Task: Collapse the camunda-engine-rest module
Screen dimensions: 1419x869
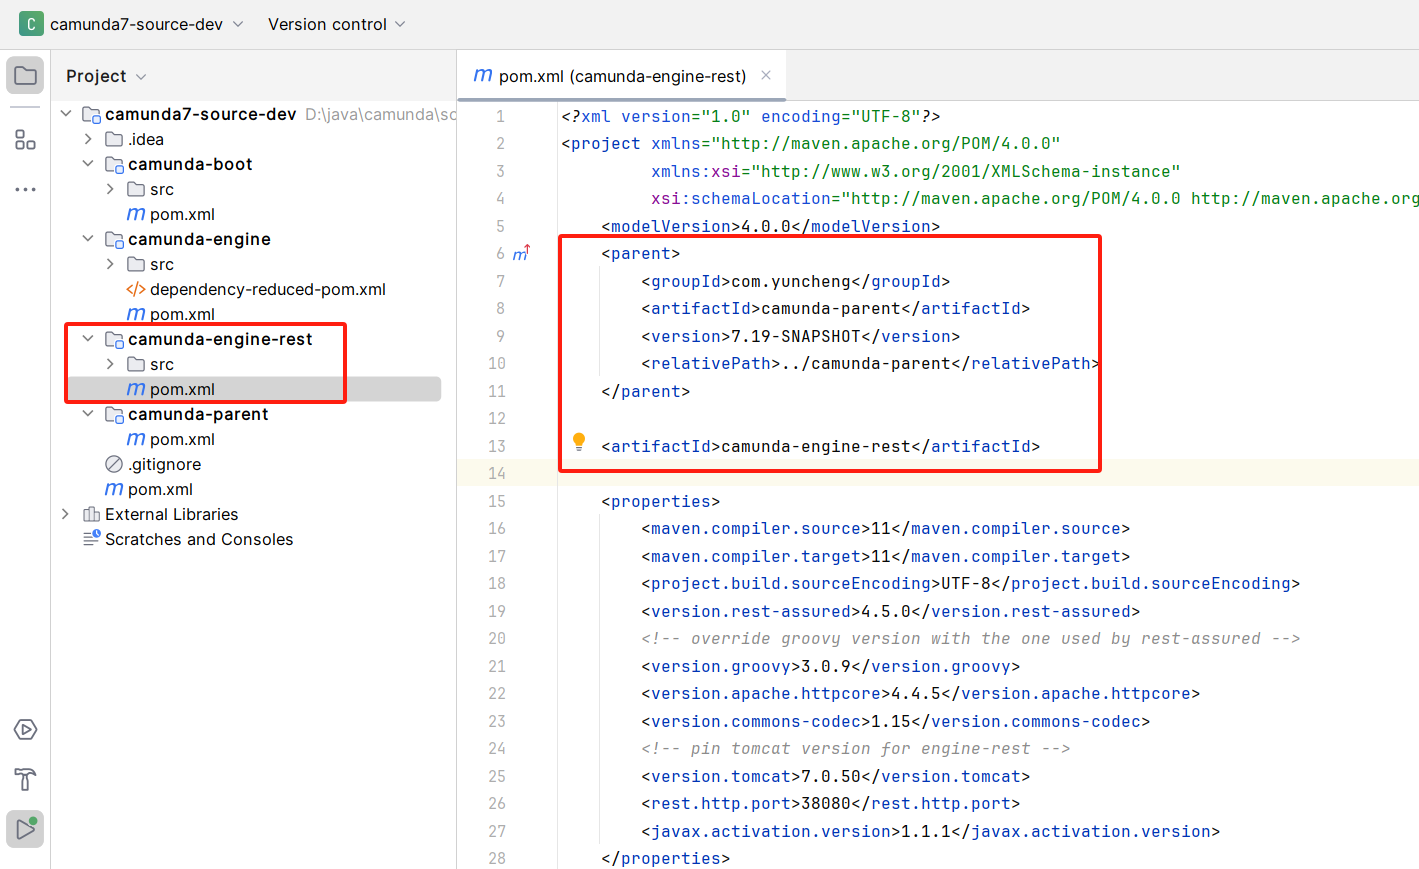Action: tap(88, 339)
